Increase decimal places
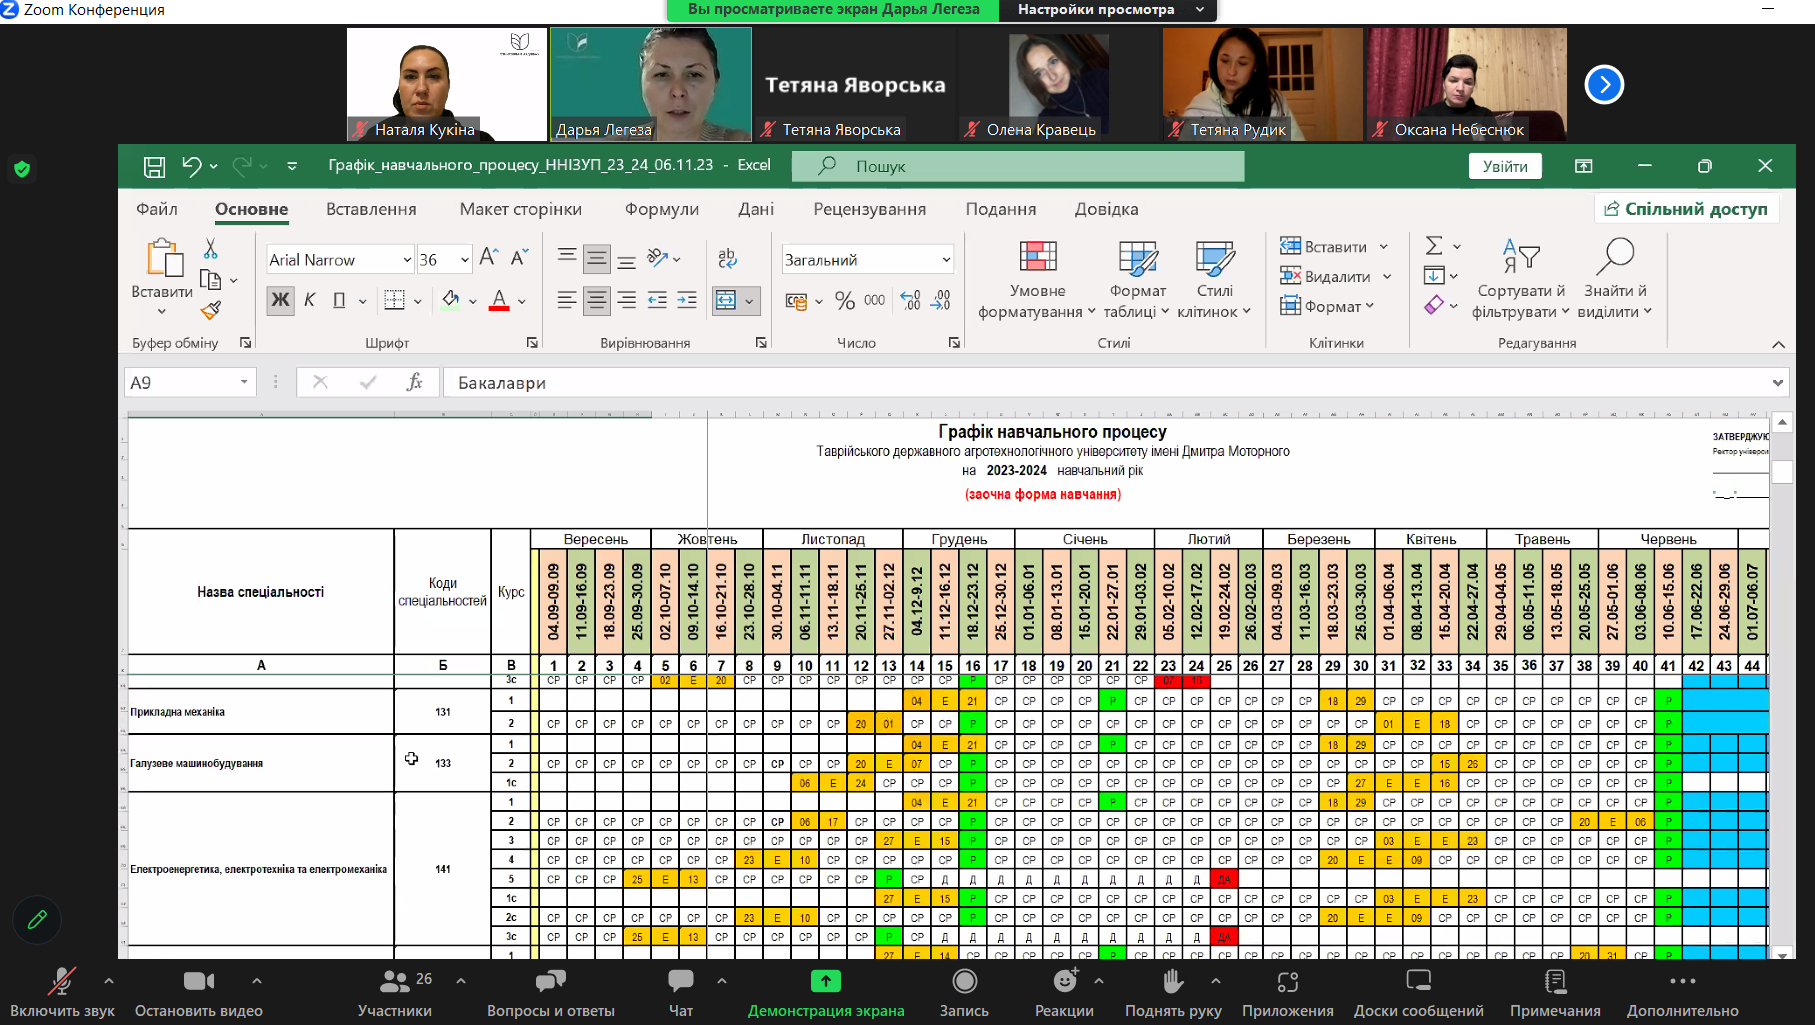 [x=910, y=300]
